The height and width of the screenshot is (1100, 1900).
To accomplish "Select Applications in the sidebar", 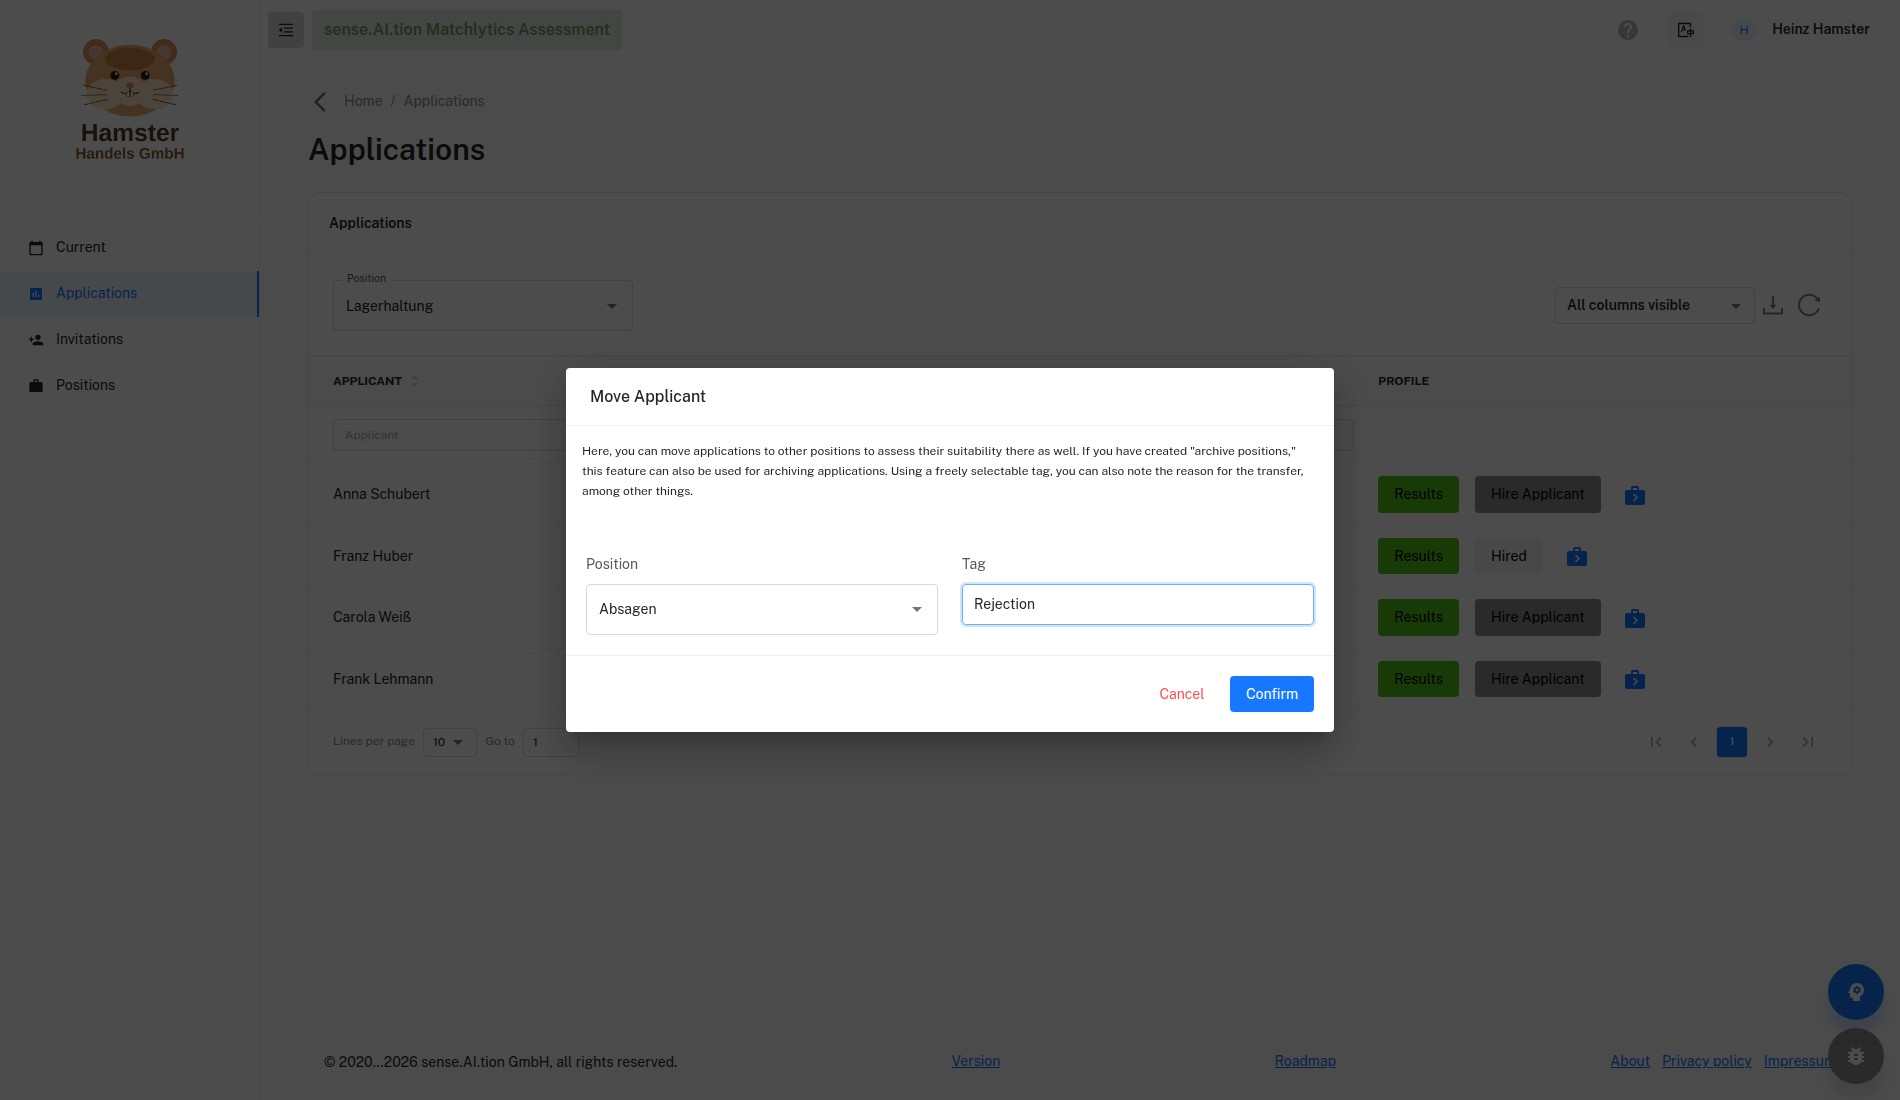I will tap(130, 293).
